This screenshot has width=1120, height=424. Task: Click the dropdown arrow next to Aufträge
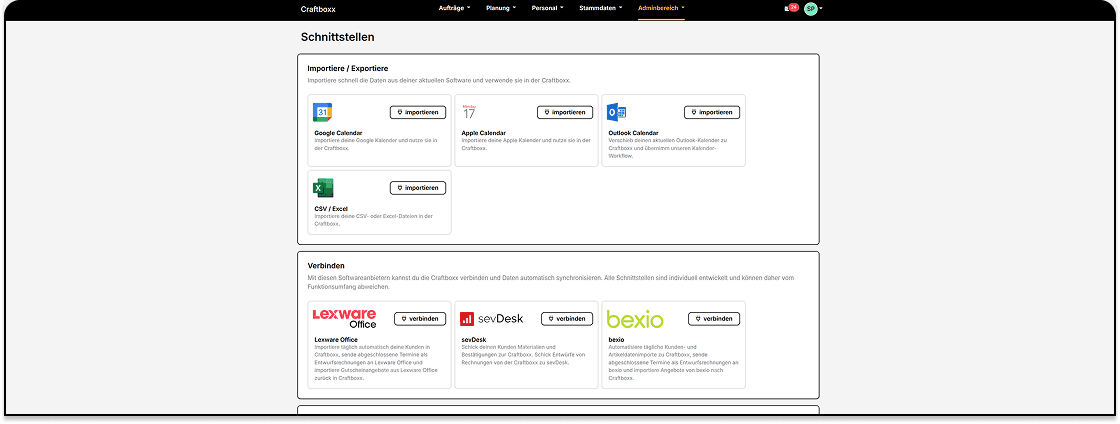(x=468, y=9)
